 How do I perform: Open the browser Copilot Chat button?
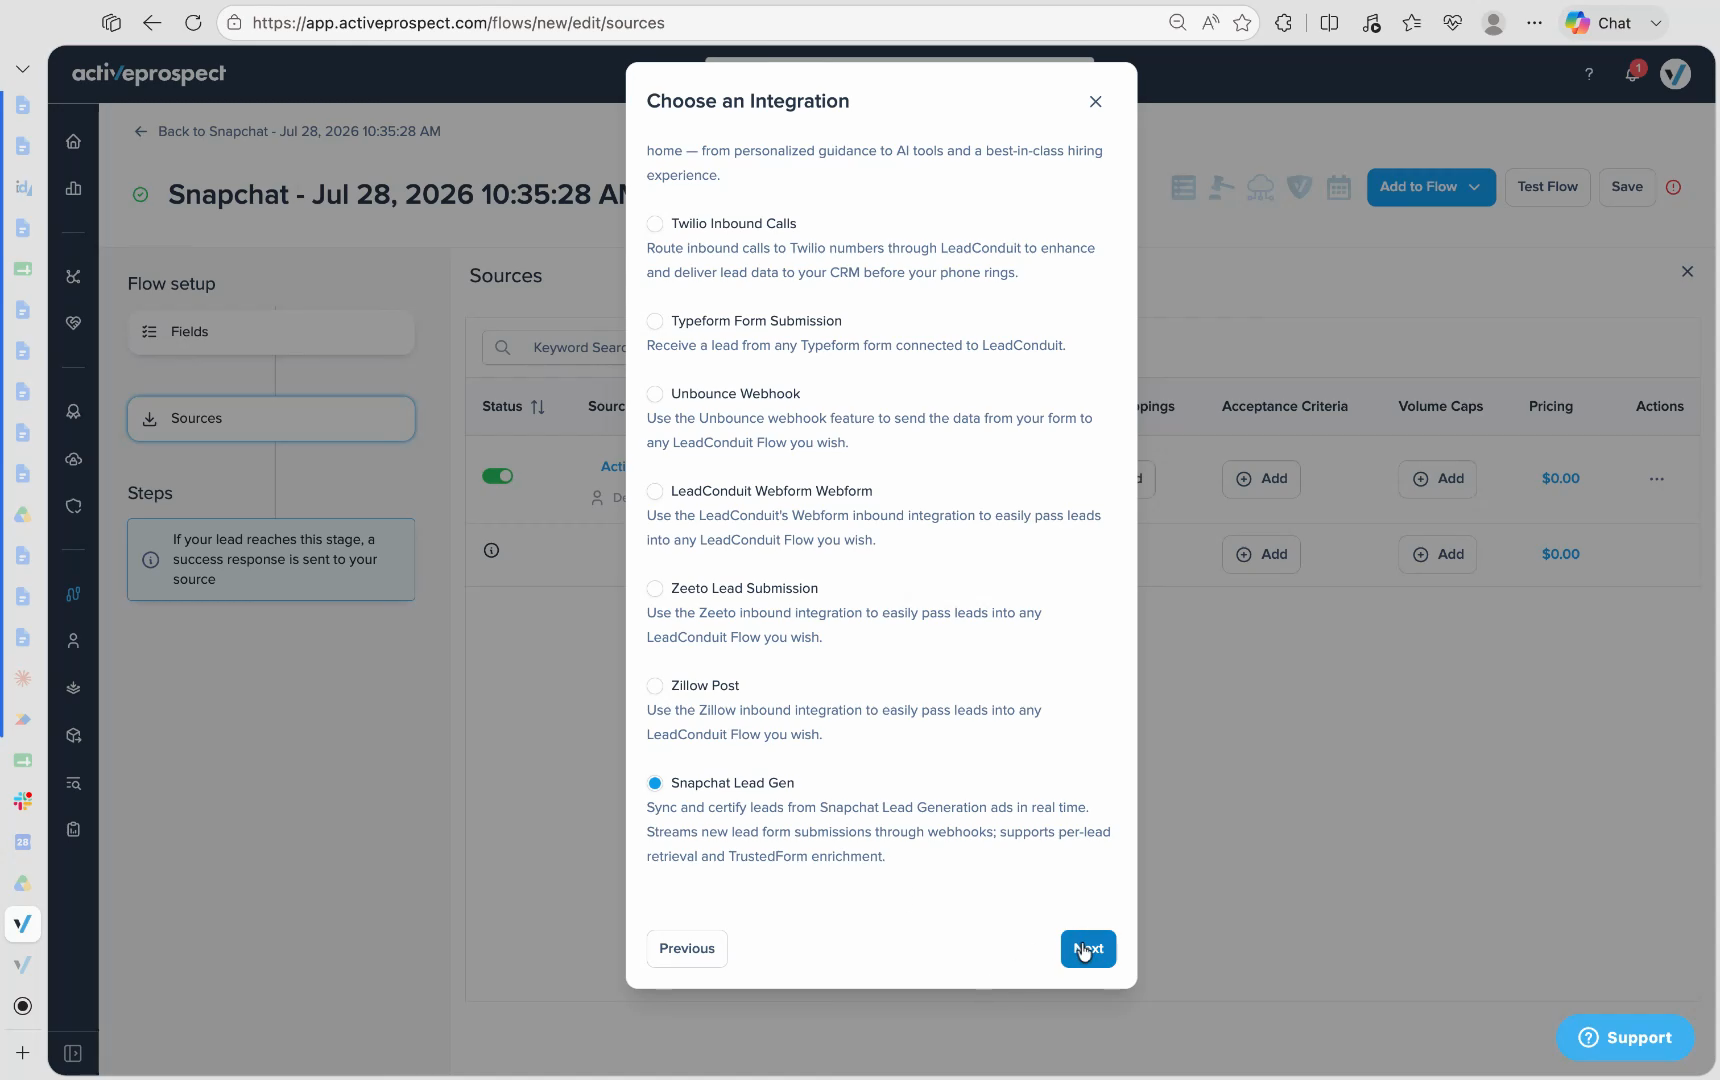click(x=1599, y=23)
